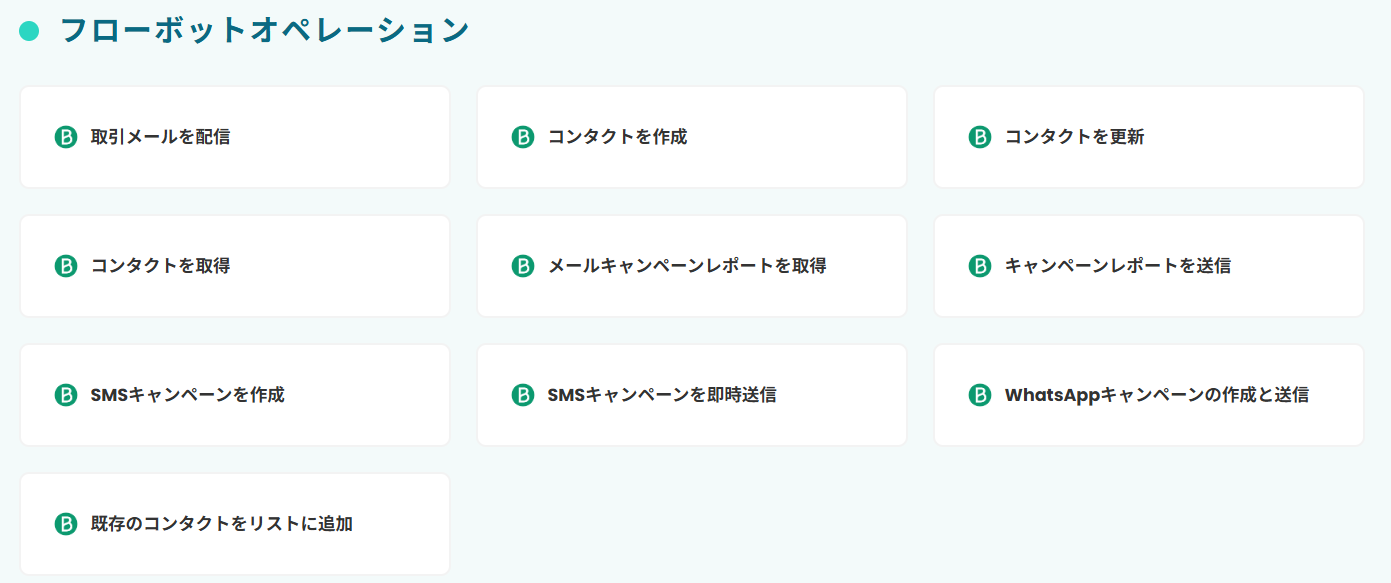
Task: Open the 取引メールを配信 operation
Action: (160, 137)
